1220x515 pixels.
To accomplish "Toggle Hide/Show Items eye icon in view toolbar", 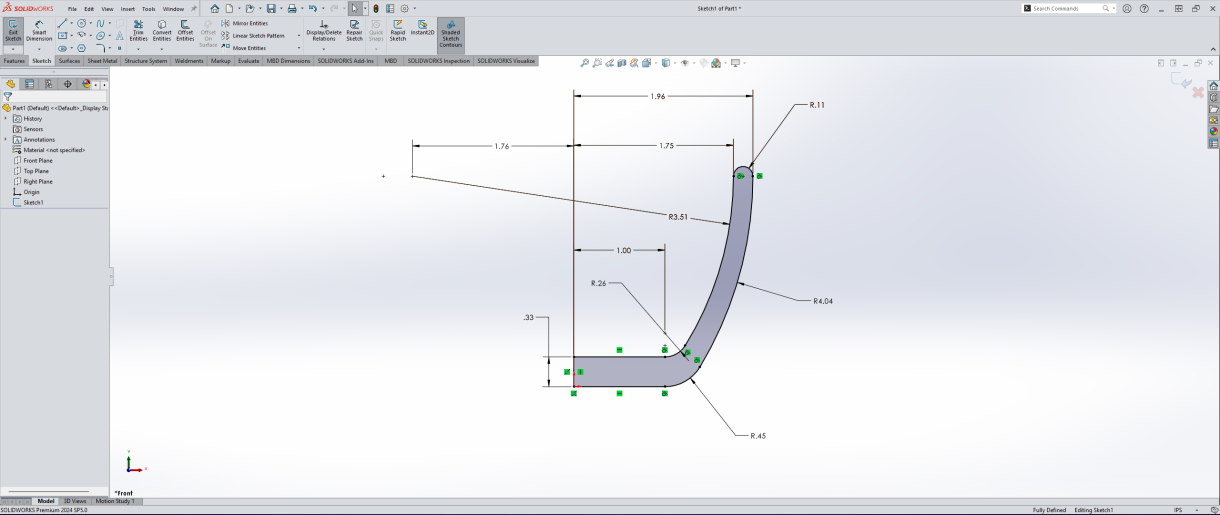I will [x=685, y=63].
